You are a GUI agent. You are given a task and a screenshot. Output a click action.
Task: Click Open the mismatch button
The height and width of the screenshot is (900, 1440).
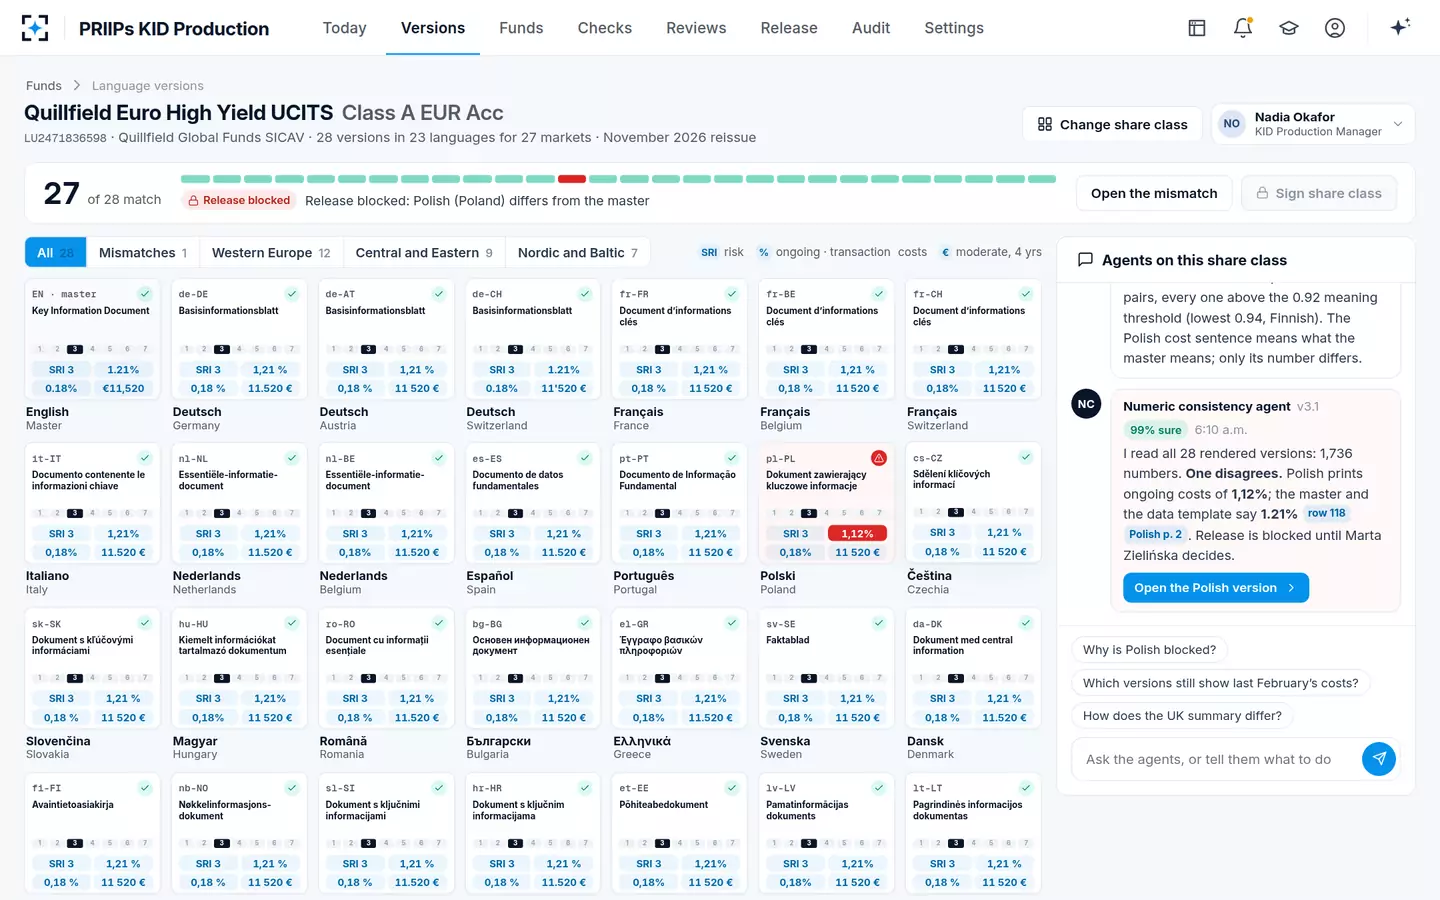[x=1154, y=193]
